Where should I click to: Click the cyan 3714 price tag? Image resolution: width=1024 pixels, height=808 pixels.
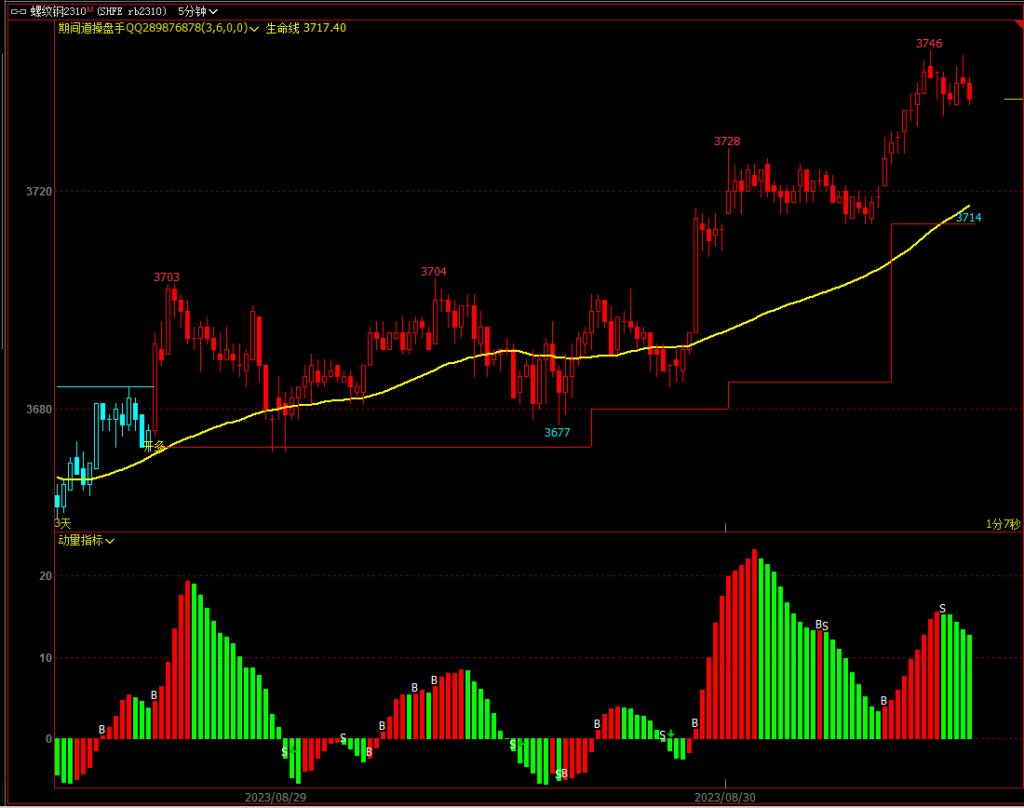(968, 217)
